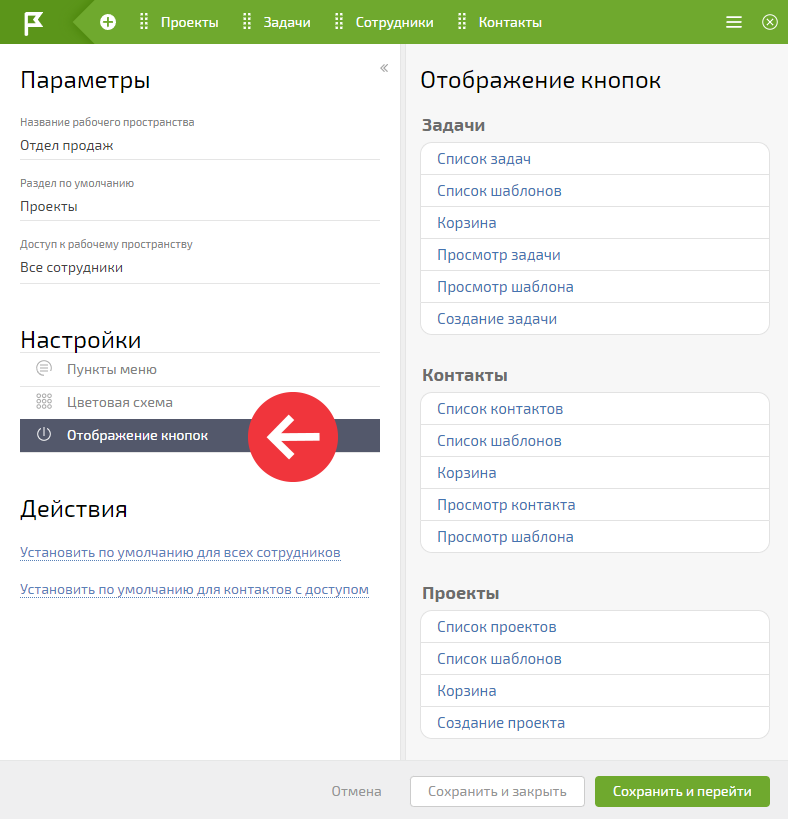This screenshot has width=788, height=819.
Task: Select Создание проекта under Проекты
Action: point(595,723)
